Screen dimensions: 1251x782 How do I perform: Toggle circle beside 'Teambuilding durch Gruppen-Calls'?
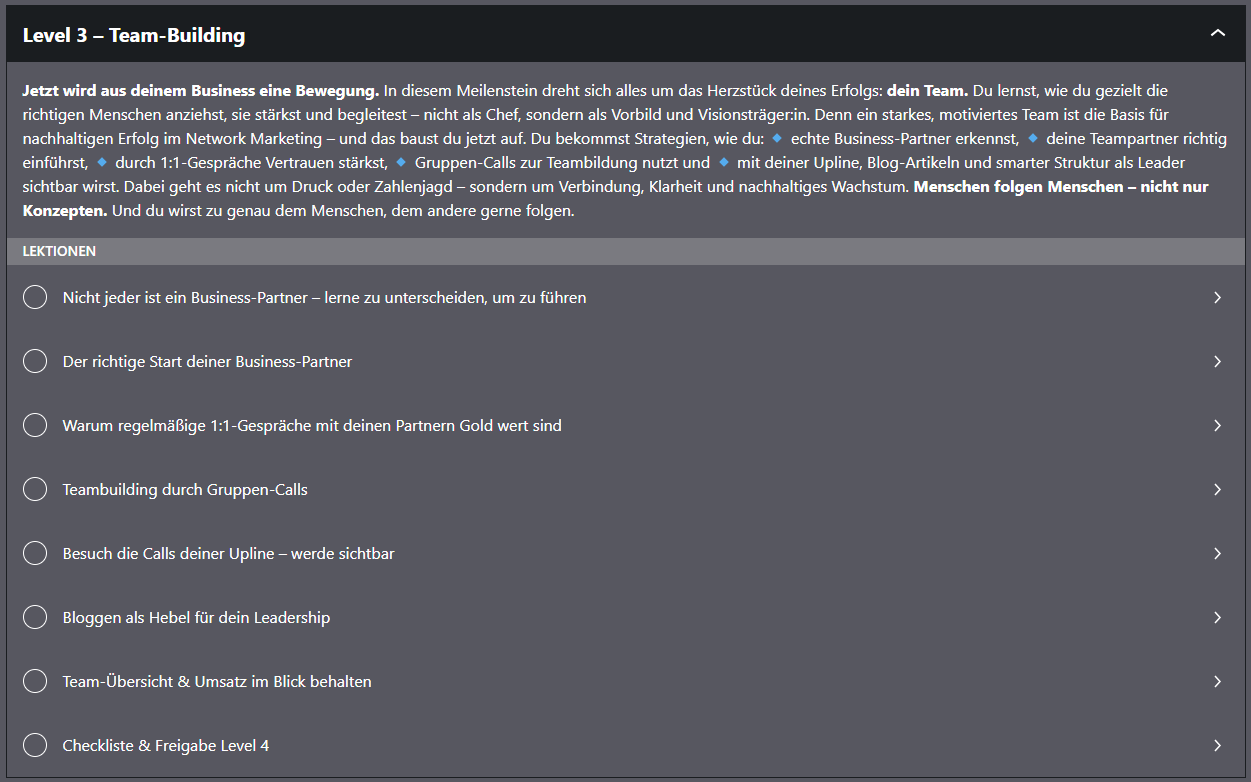click(35, 489)
